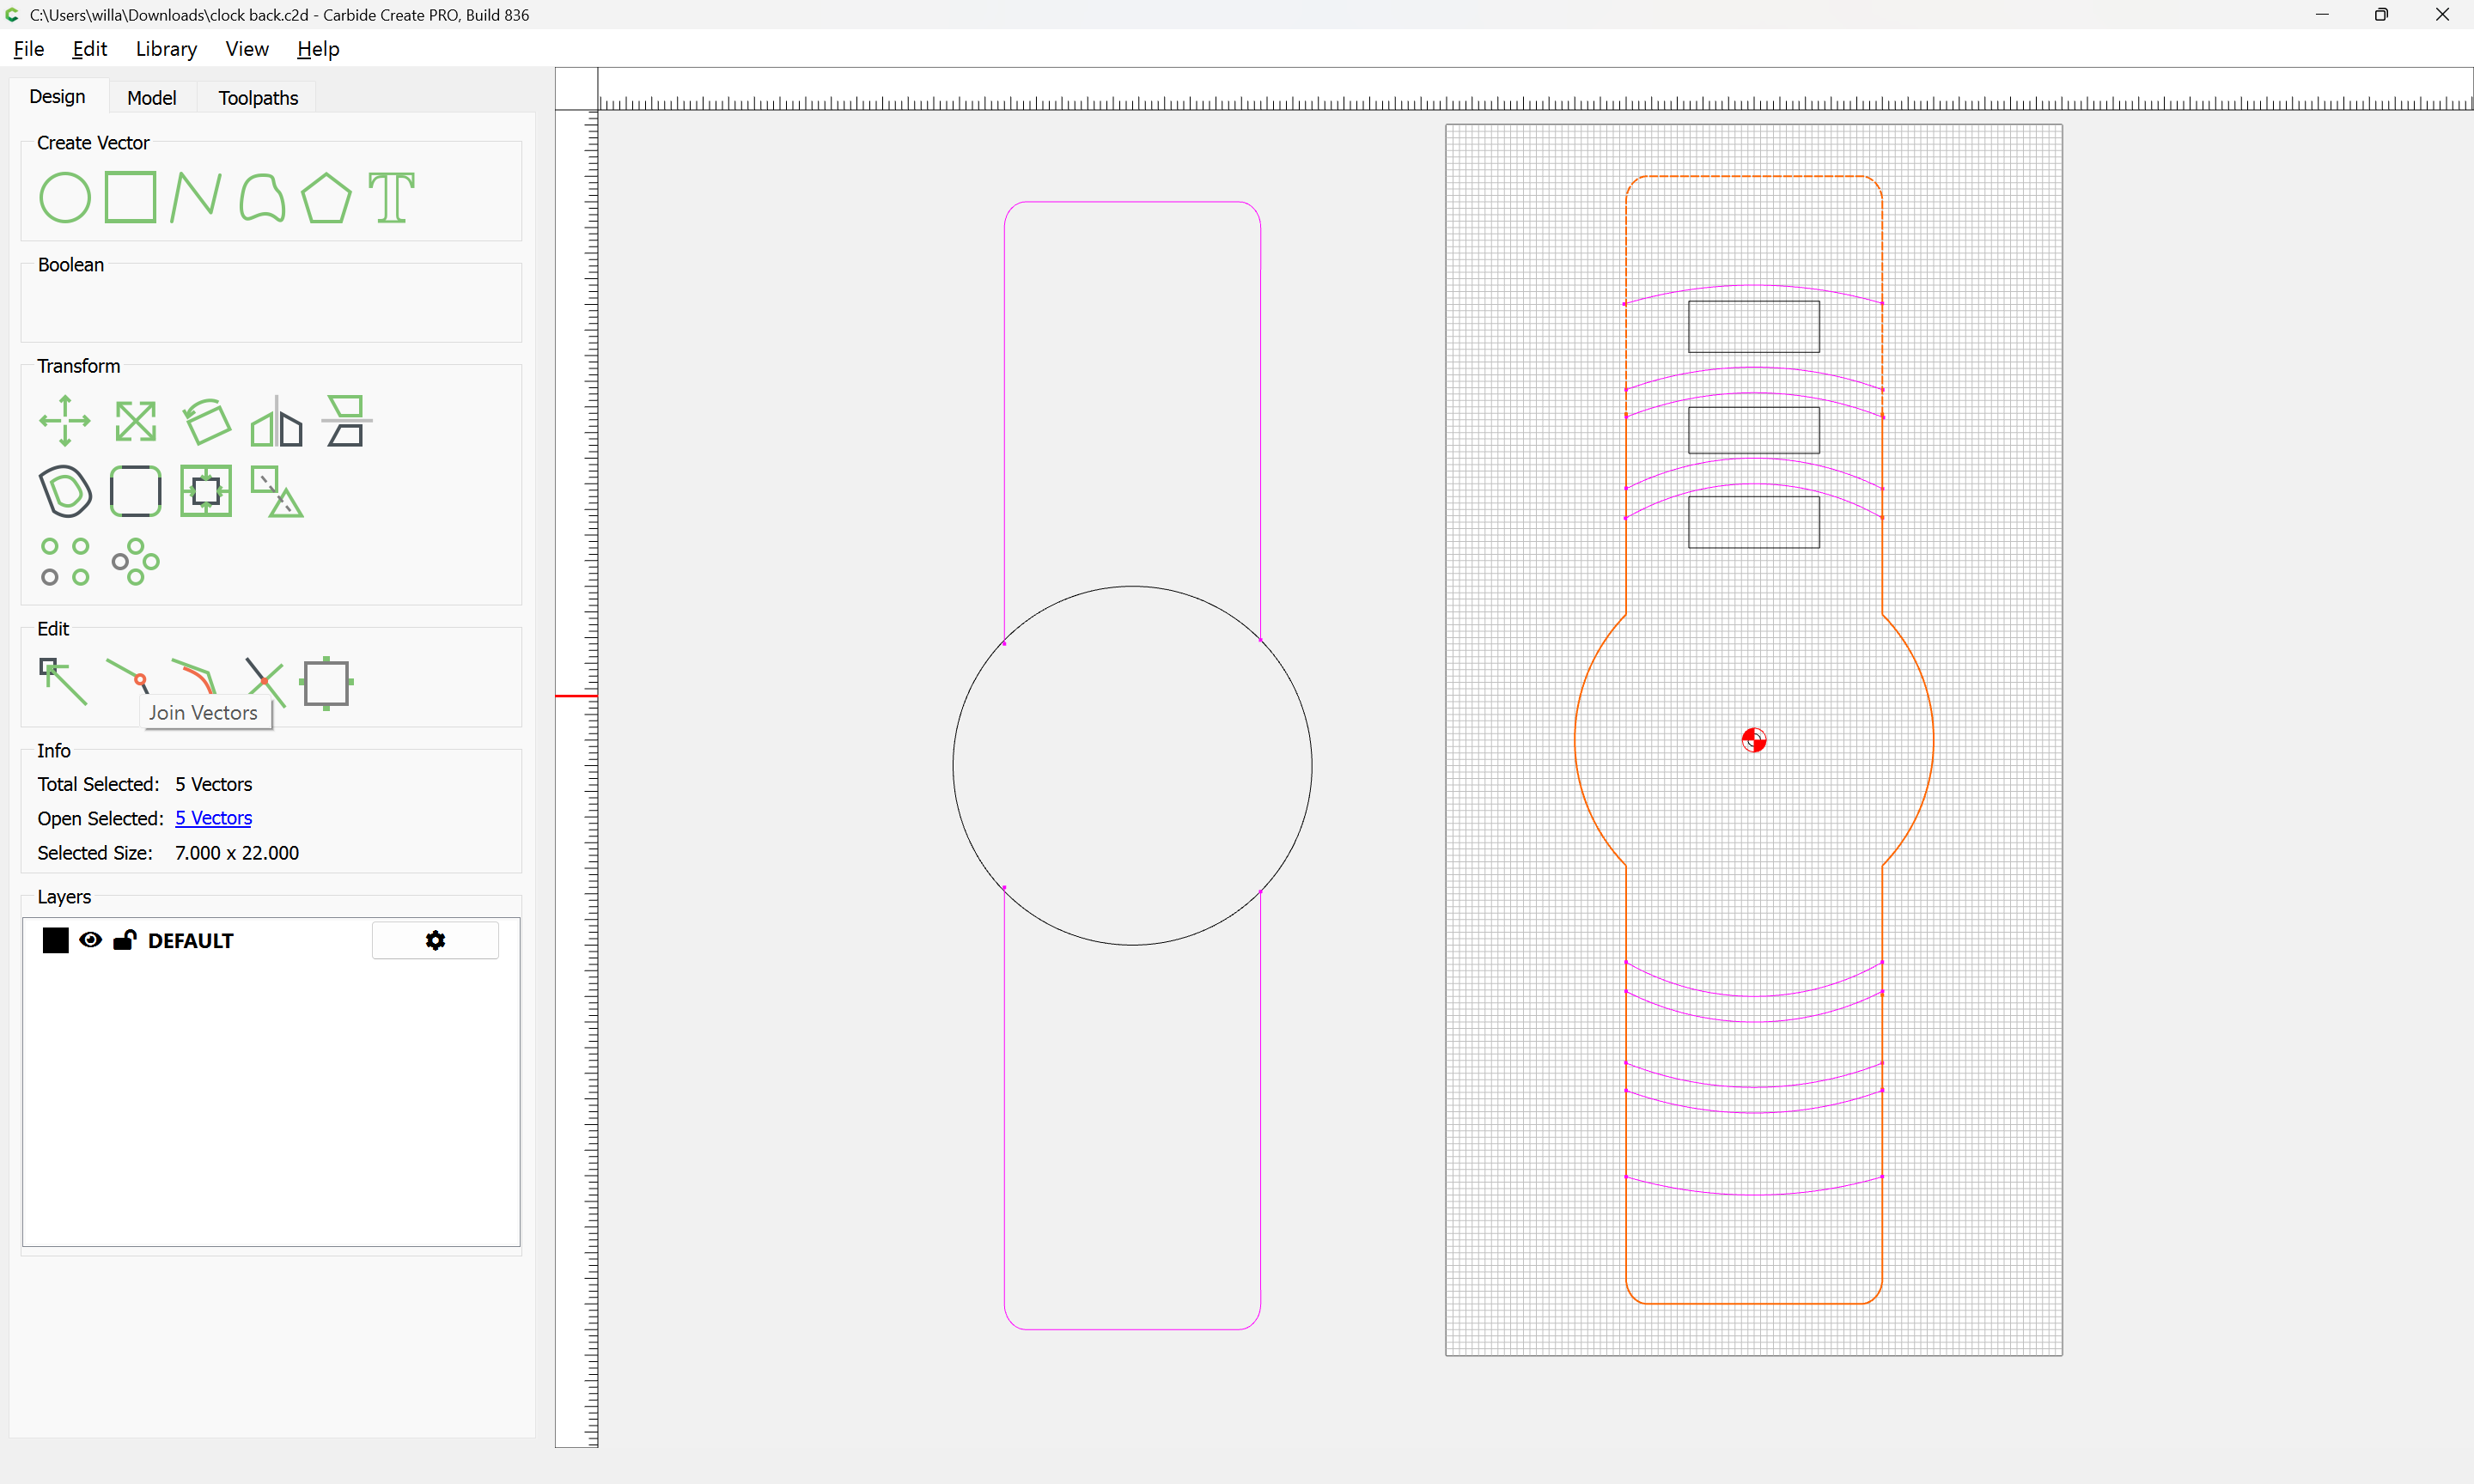The image size is (2474, 1484).
Task: Switch to the Toolpaths tab
Action: pos(258,98)
